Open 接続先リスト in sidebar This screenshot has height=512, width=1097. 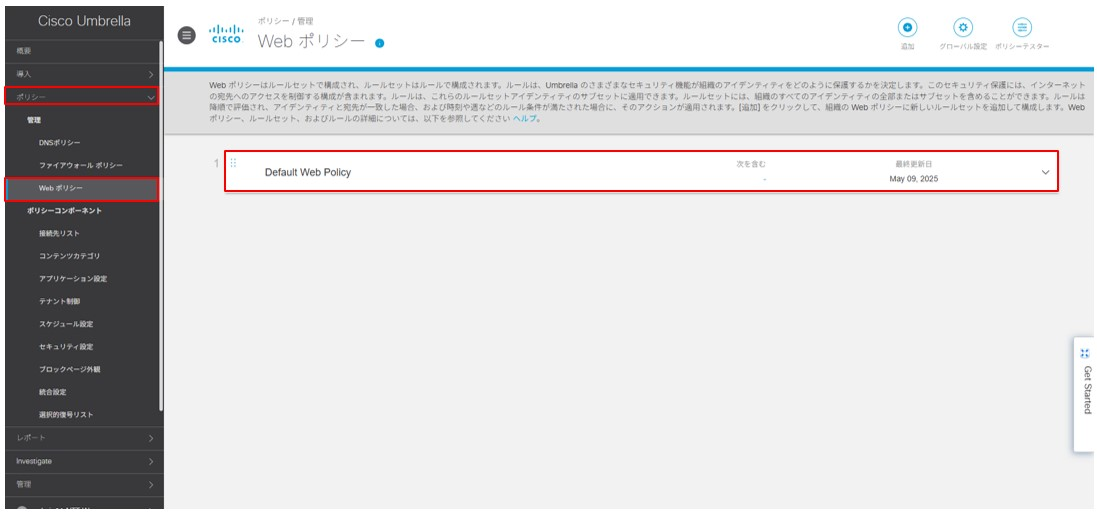pyautogui.click(x=59, y=233)
